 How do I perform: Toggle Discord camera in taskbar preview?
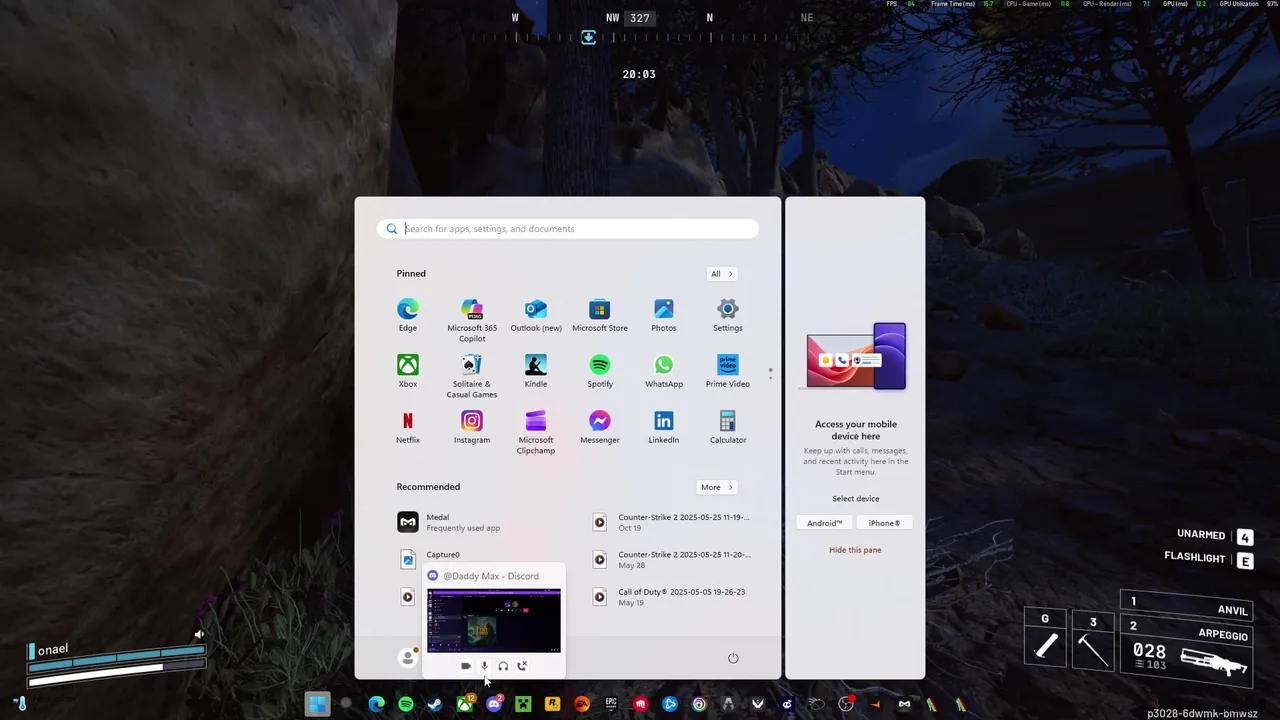466,666
